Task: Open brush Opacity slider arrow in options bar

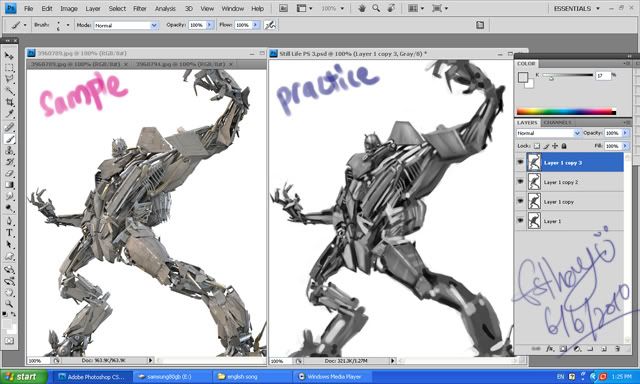Action: click(210, 25)
